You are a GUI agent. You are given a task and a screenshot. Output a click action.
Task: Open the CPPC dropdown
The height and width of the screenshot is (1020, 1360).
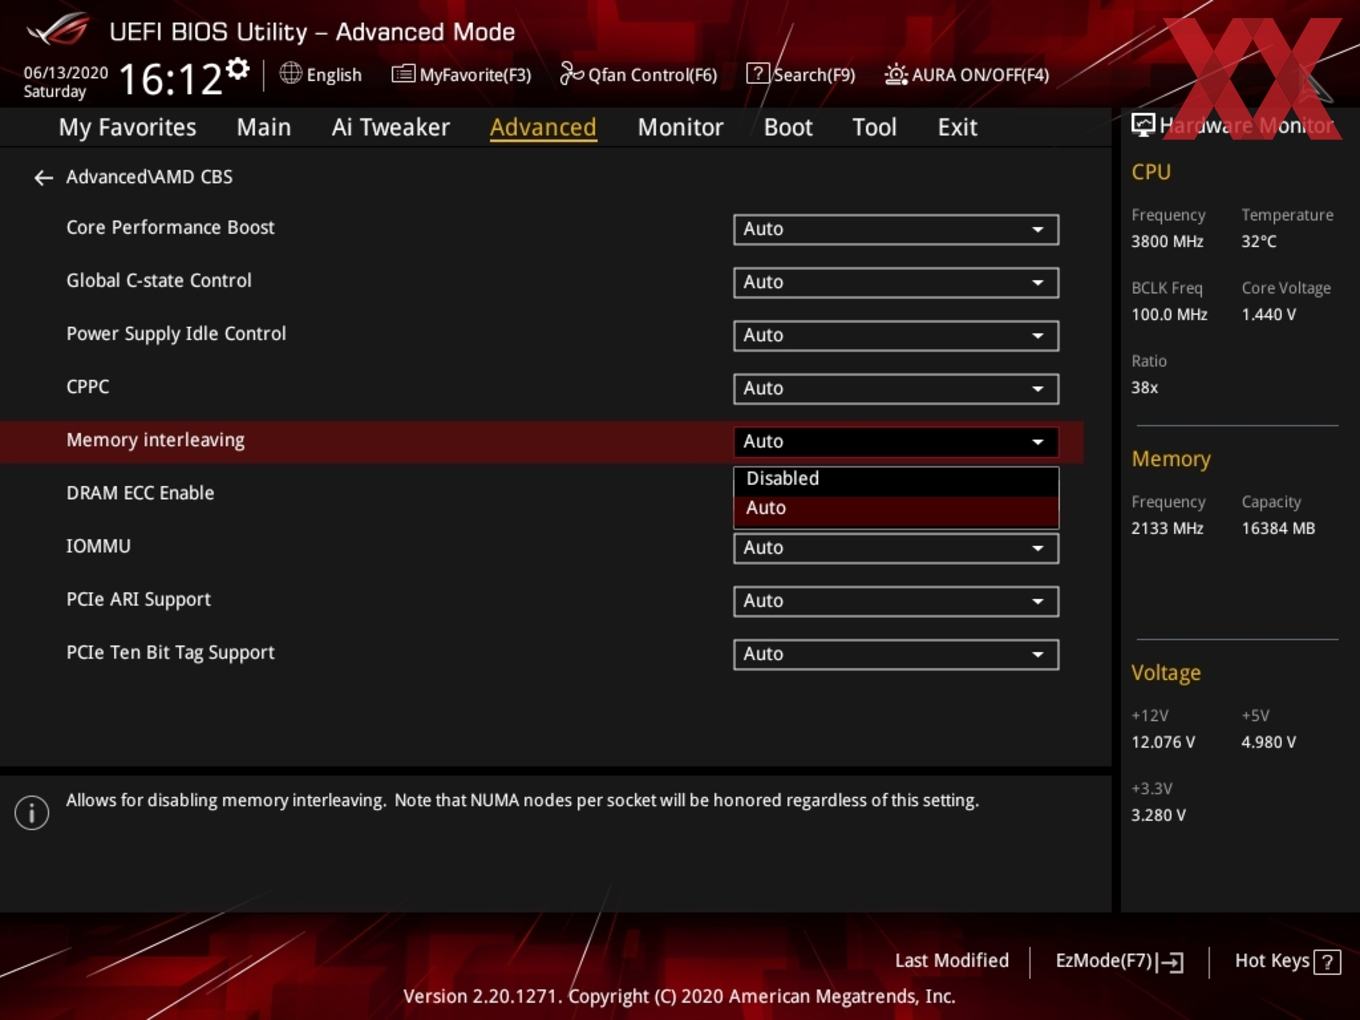pyautogui.click(x=896, y=388)
